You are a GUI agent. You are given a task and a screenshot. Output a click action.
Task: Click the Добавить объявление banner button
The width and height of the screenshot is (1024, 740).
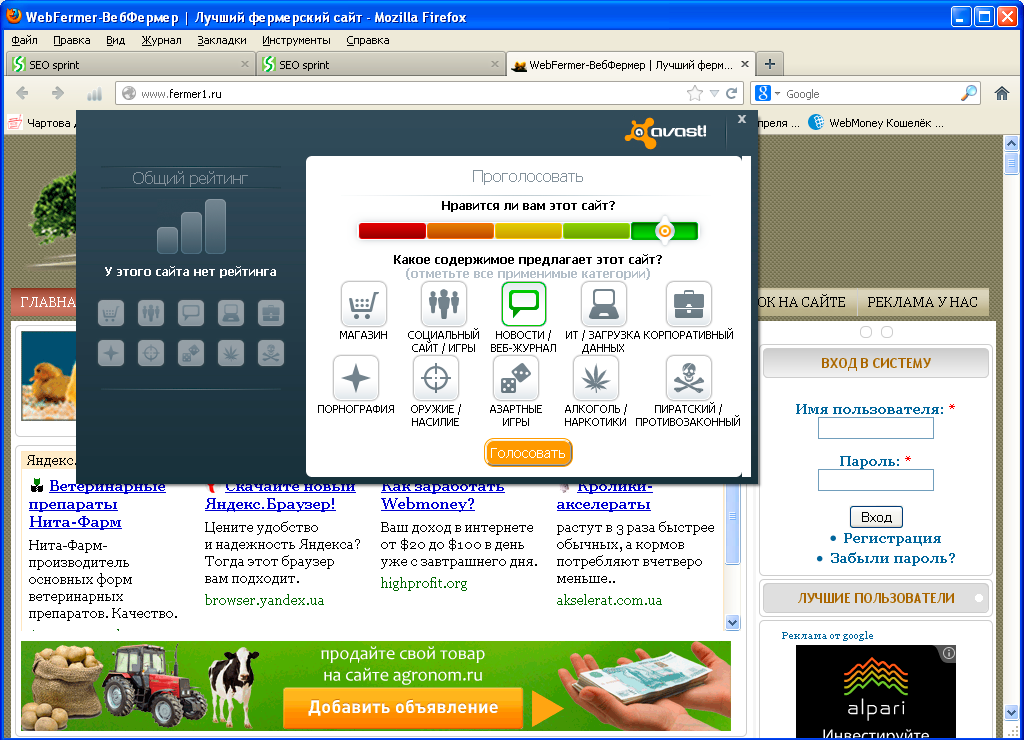click(403, 707)
